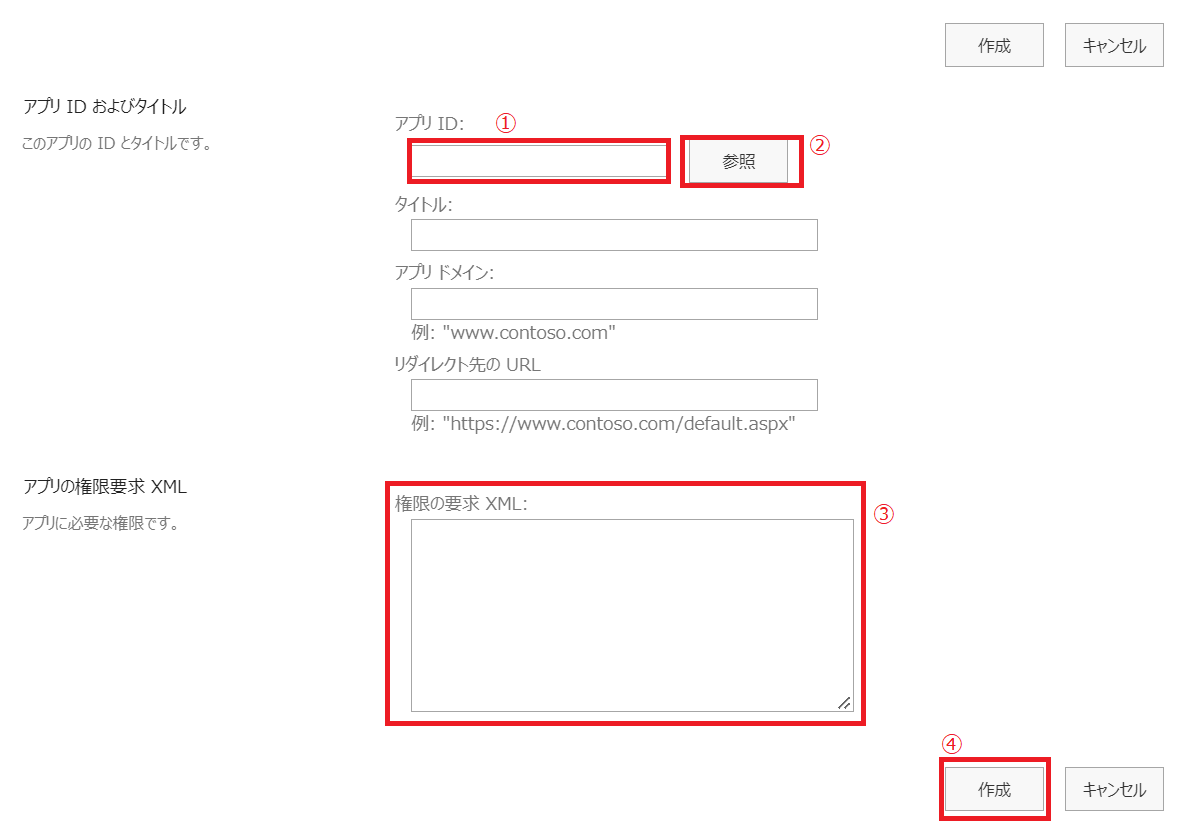Focus the リダイレクト先の URL input
This screenshot has height=828, width=1178.
[x=614, y=395]
